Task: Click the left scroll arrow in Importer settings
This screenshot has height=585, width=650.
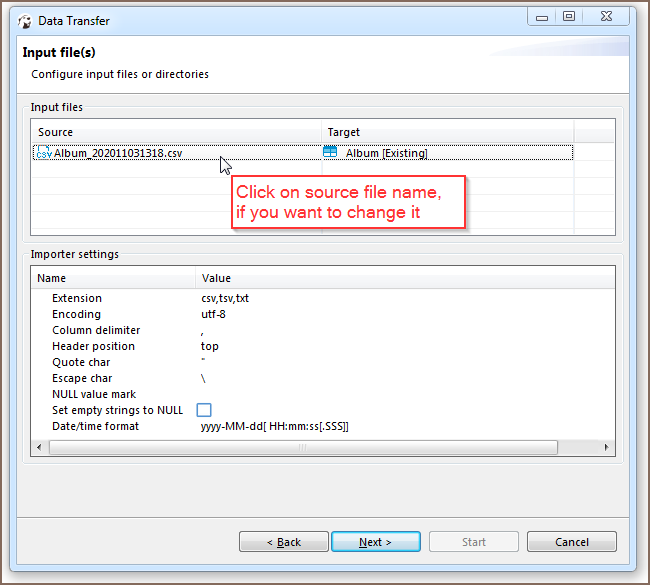Action: (x=39, y=447)
